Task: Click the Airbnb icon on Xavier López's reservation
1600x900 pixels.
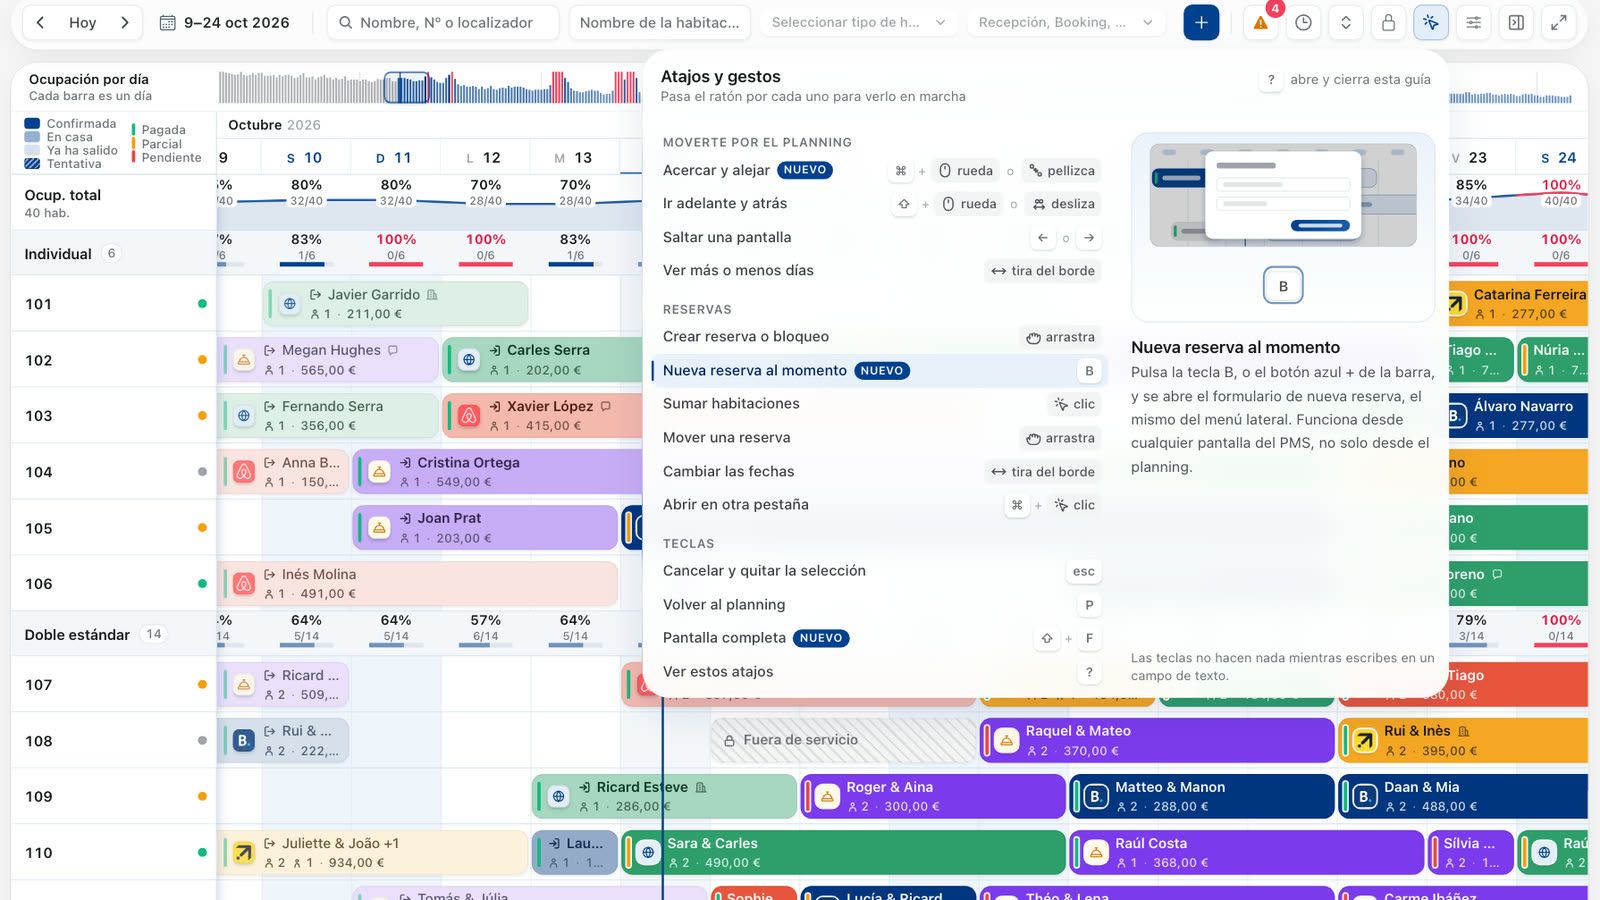Action: (x=469, y=416)
